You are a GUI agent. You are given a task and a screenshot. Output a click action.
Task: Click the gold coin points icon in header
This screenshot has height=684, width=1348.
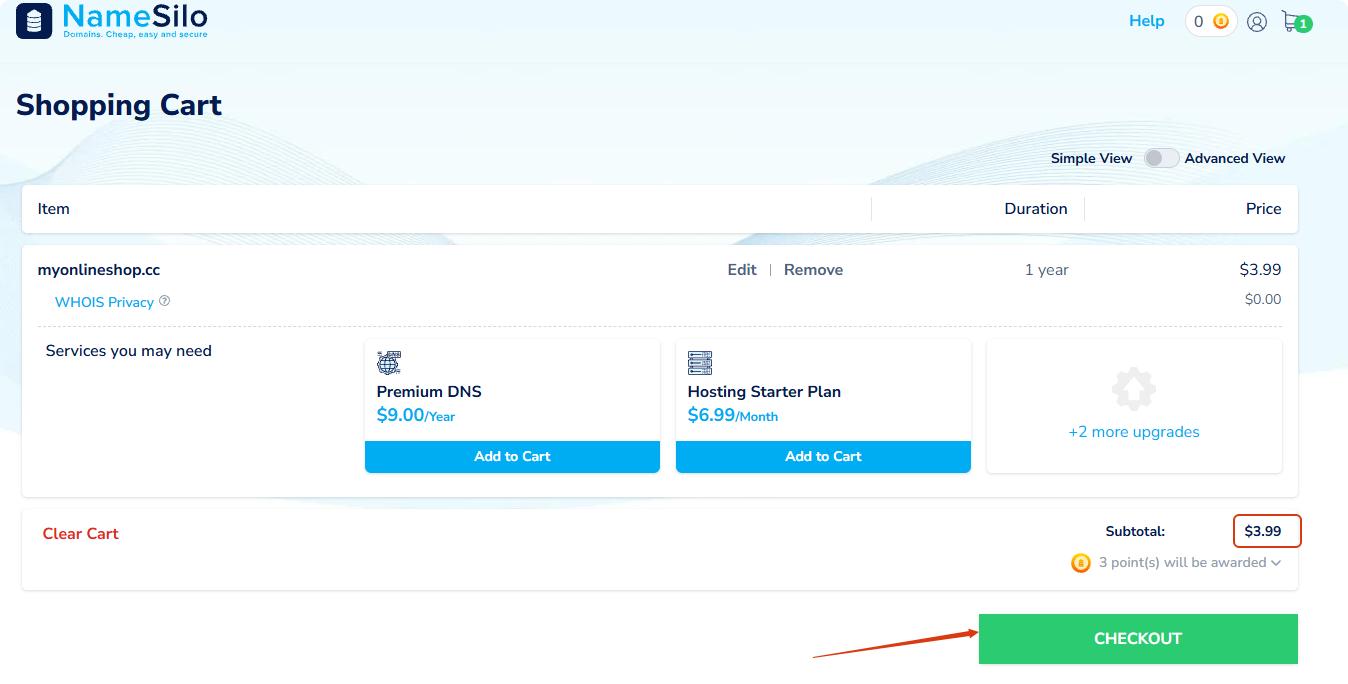coord(1220,22)
